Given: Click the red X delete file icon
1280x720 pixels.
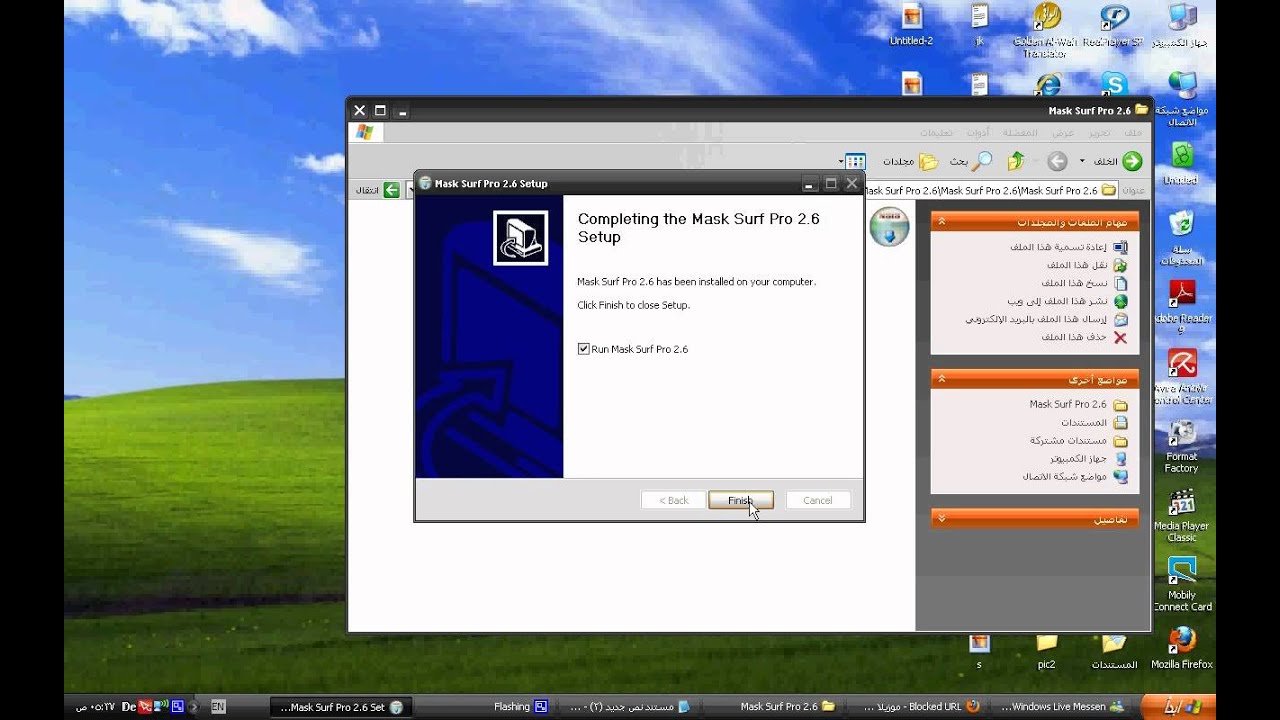Looking at the screenshot, I should (1120, 338).
